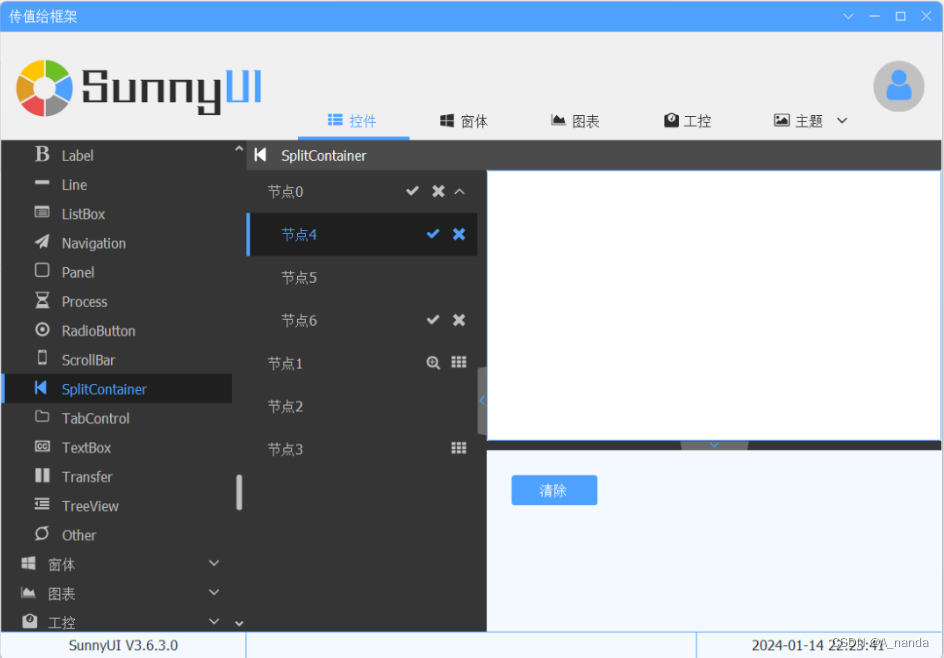The width and height of the screenshot is (944, 658).
Task: Open the title bar extend dropdown arrow
Action: (848, 16)
